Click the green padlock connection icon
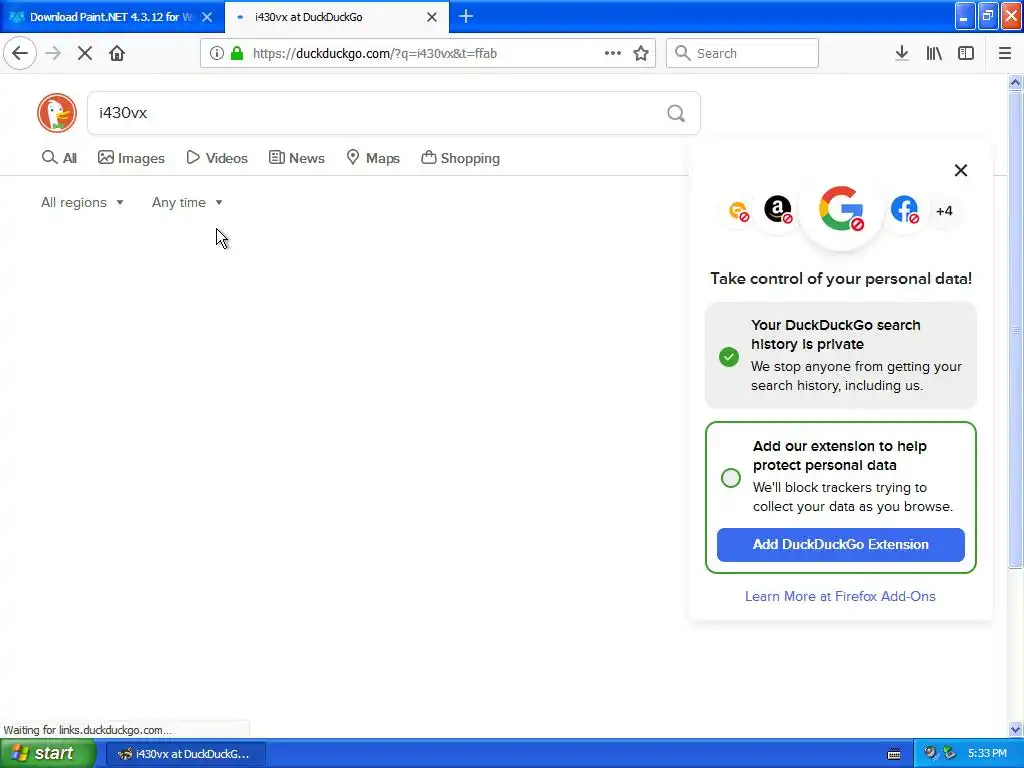Image resolution: width=1024 pixels, height=768 pixels. [x=237, y=53]
